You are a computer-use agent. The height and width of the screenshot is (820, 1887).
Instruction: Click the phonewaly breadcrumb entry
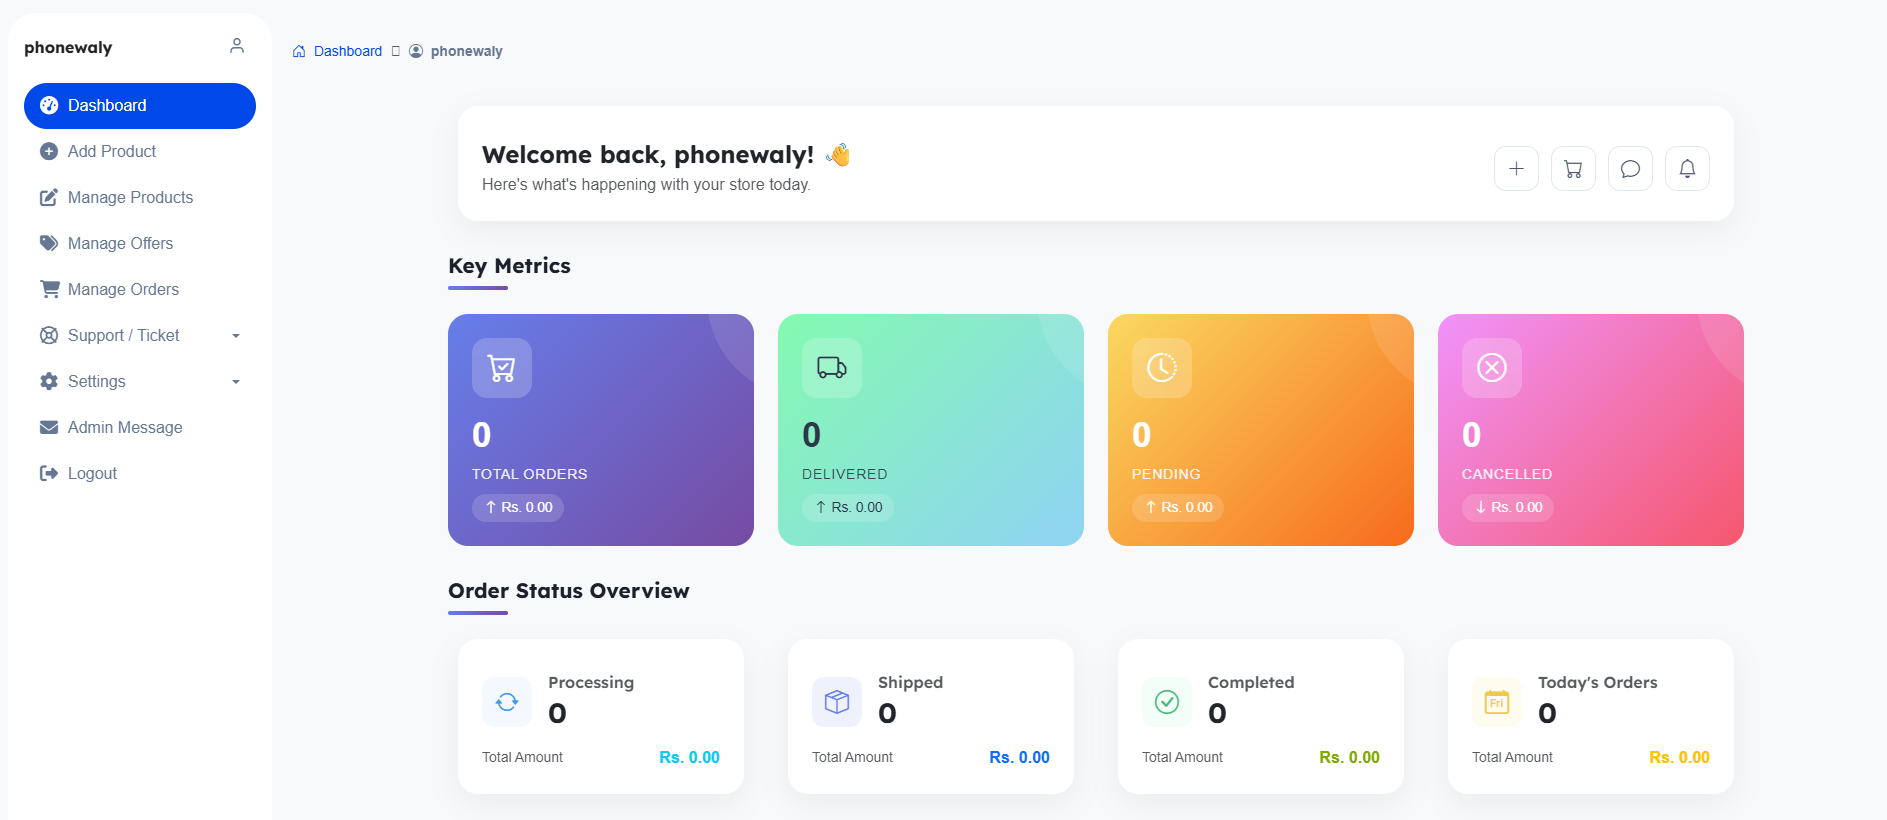point(466,51)
